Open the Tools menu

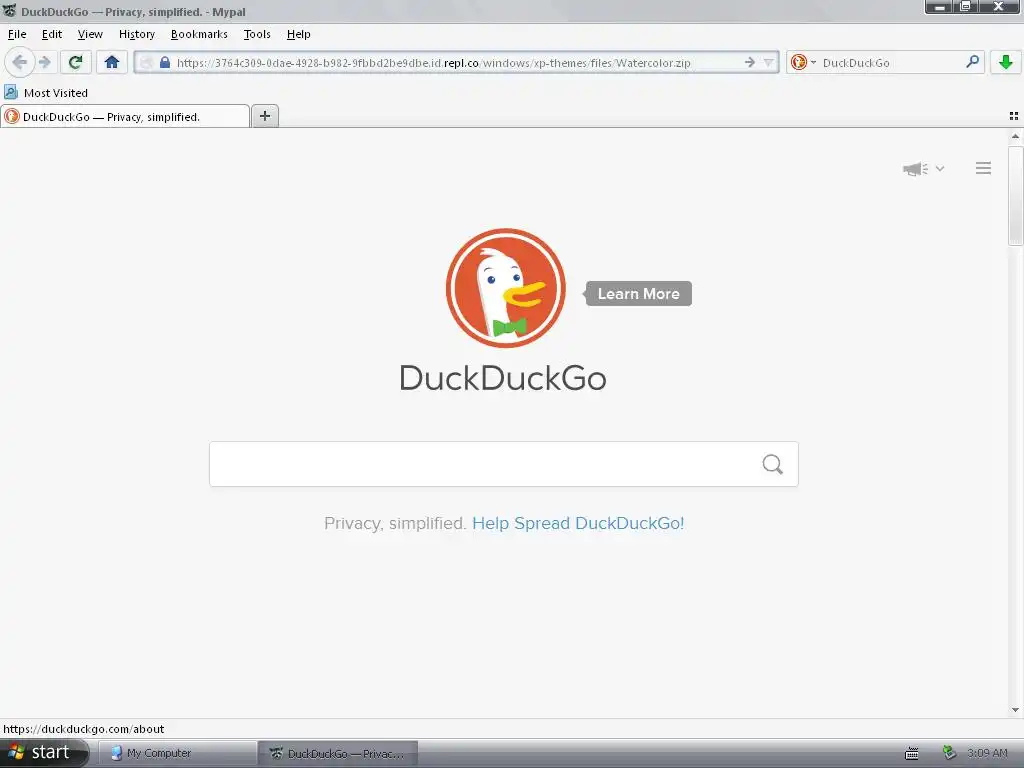tap(257, 34)
